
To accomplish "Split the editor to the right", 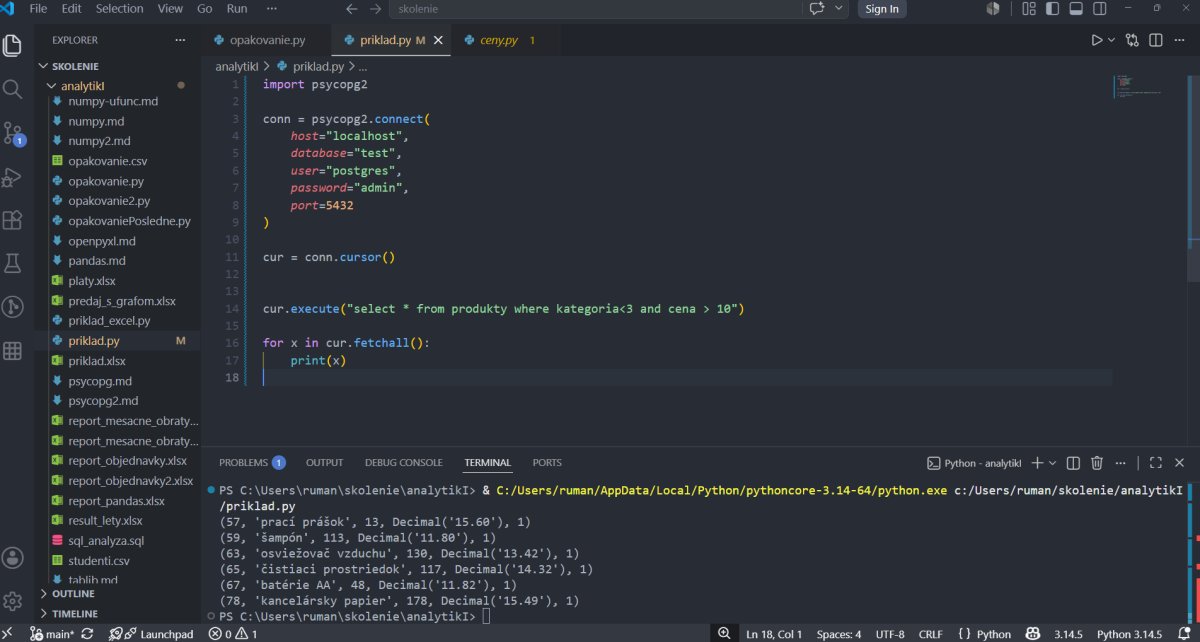I will tap(1155, 40).
